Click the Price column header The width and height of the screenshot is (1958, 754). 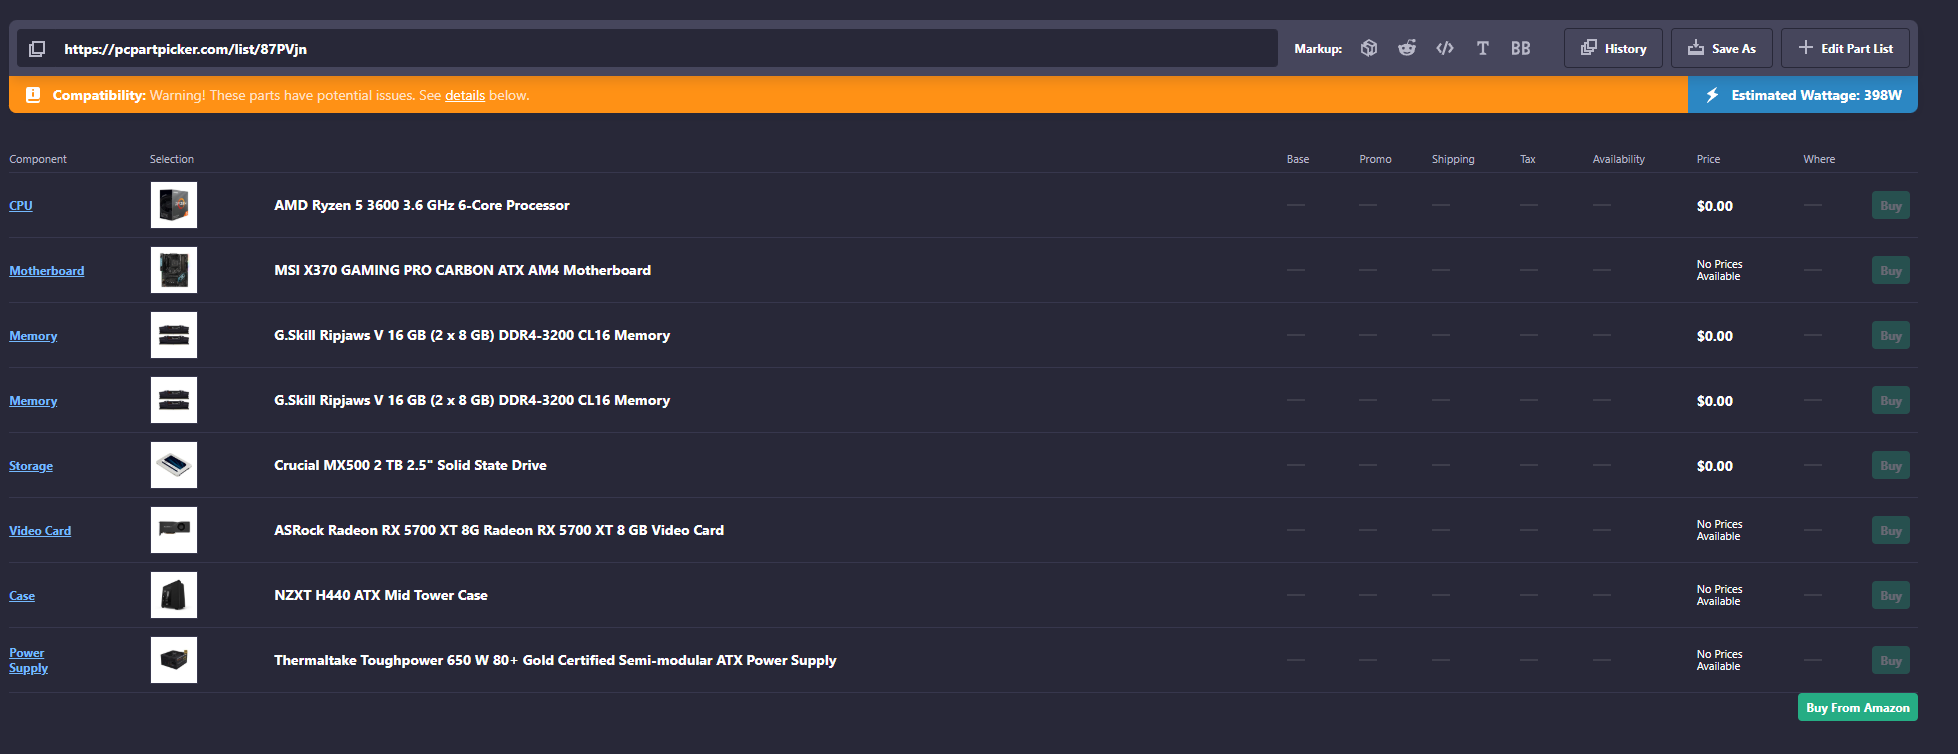point(1709,159)
